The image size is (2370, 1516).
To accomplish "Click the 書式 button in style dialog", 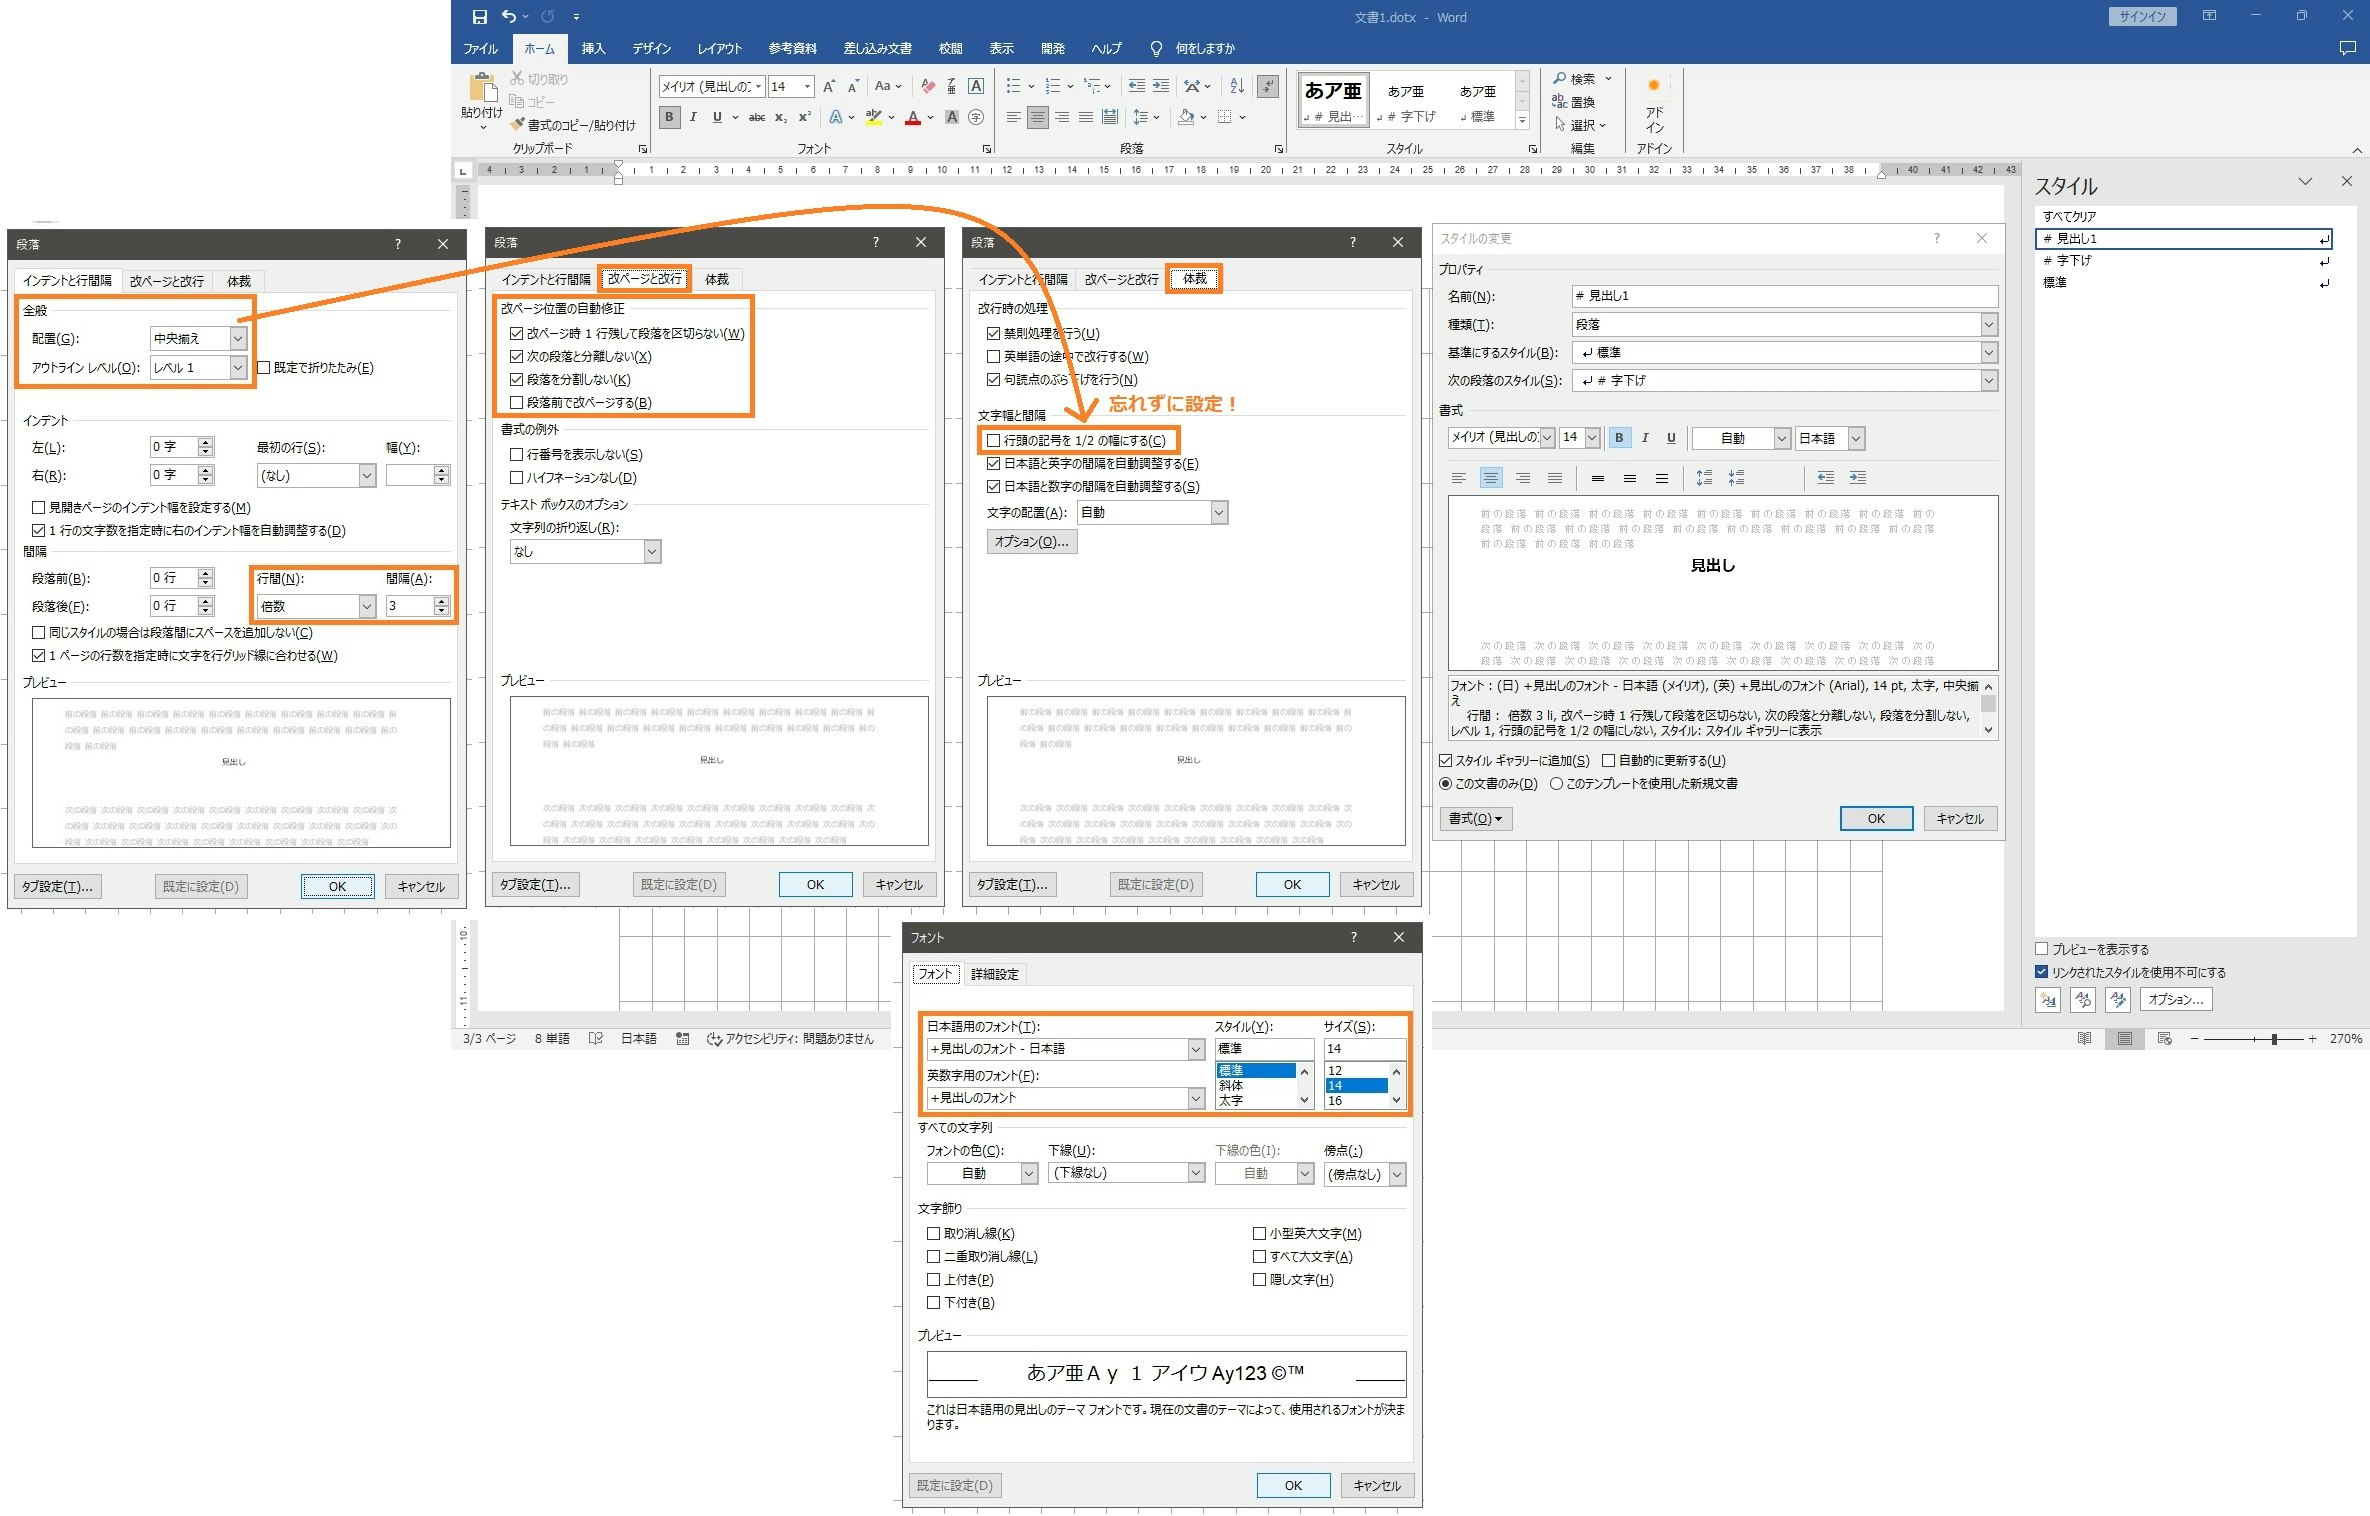I will coord(1475,818).
